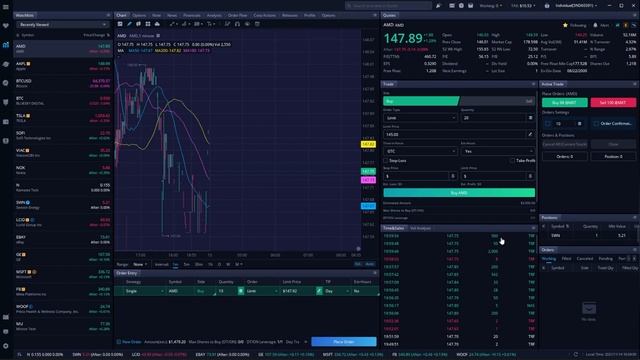Open the trend line tool dropdown in chart toolbar
Screen dimensions: 640x360
[173, 24]
